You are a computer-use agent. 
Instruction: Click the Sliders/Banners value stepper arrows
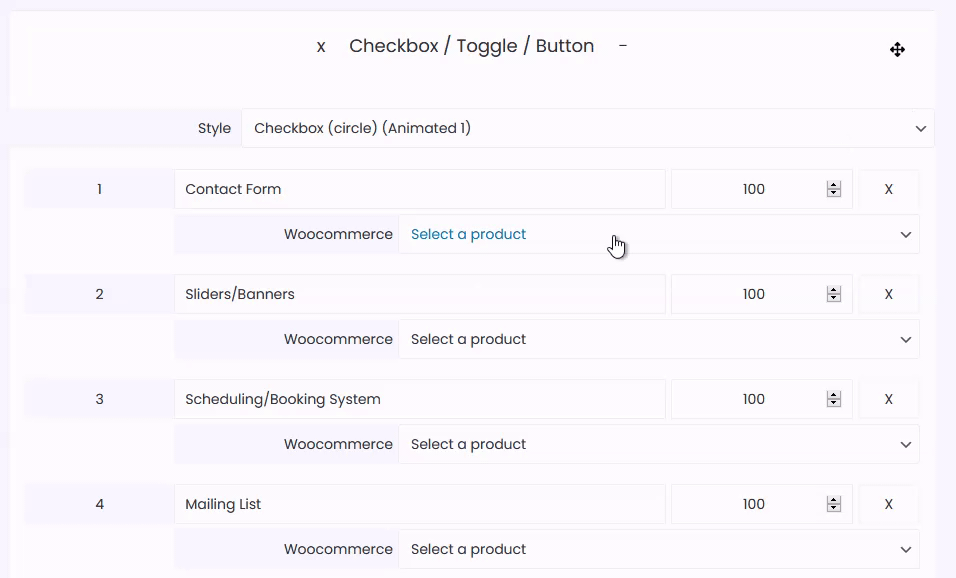[x=833, y=294]
